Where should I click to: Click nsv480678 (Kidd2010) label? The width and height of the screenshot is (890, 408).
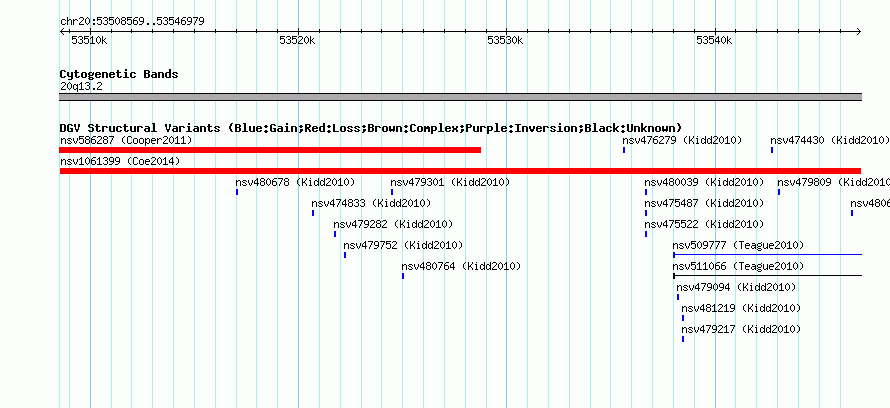click(x=295, y=182)
